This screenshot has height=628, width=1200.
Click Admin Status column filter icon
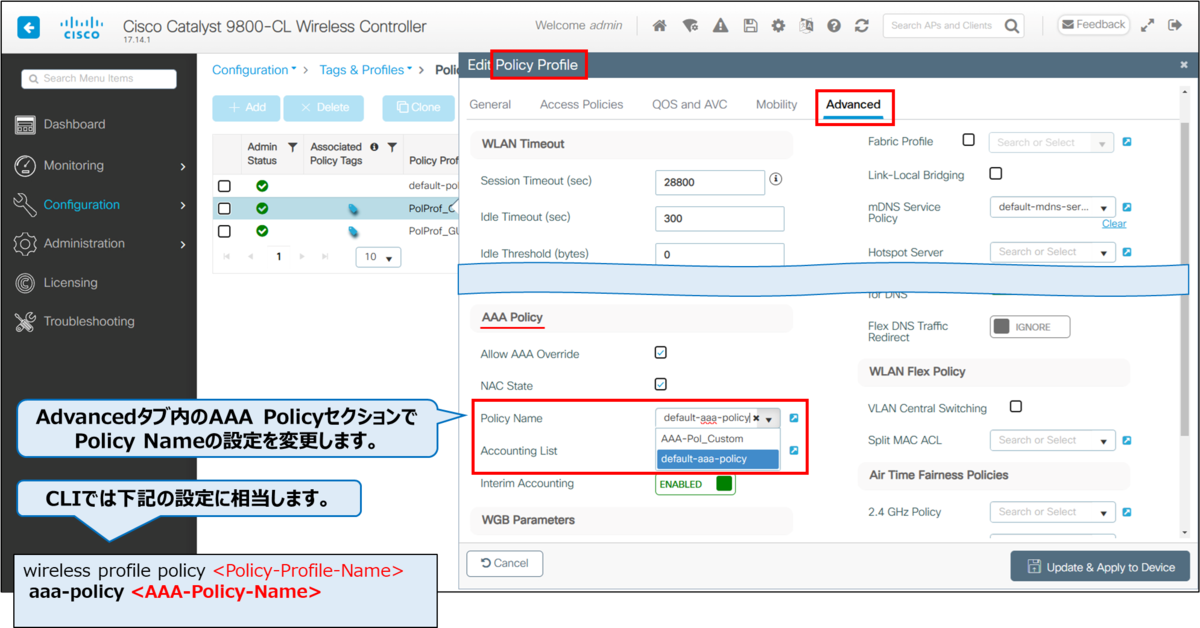pos(292,147)
